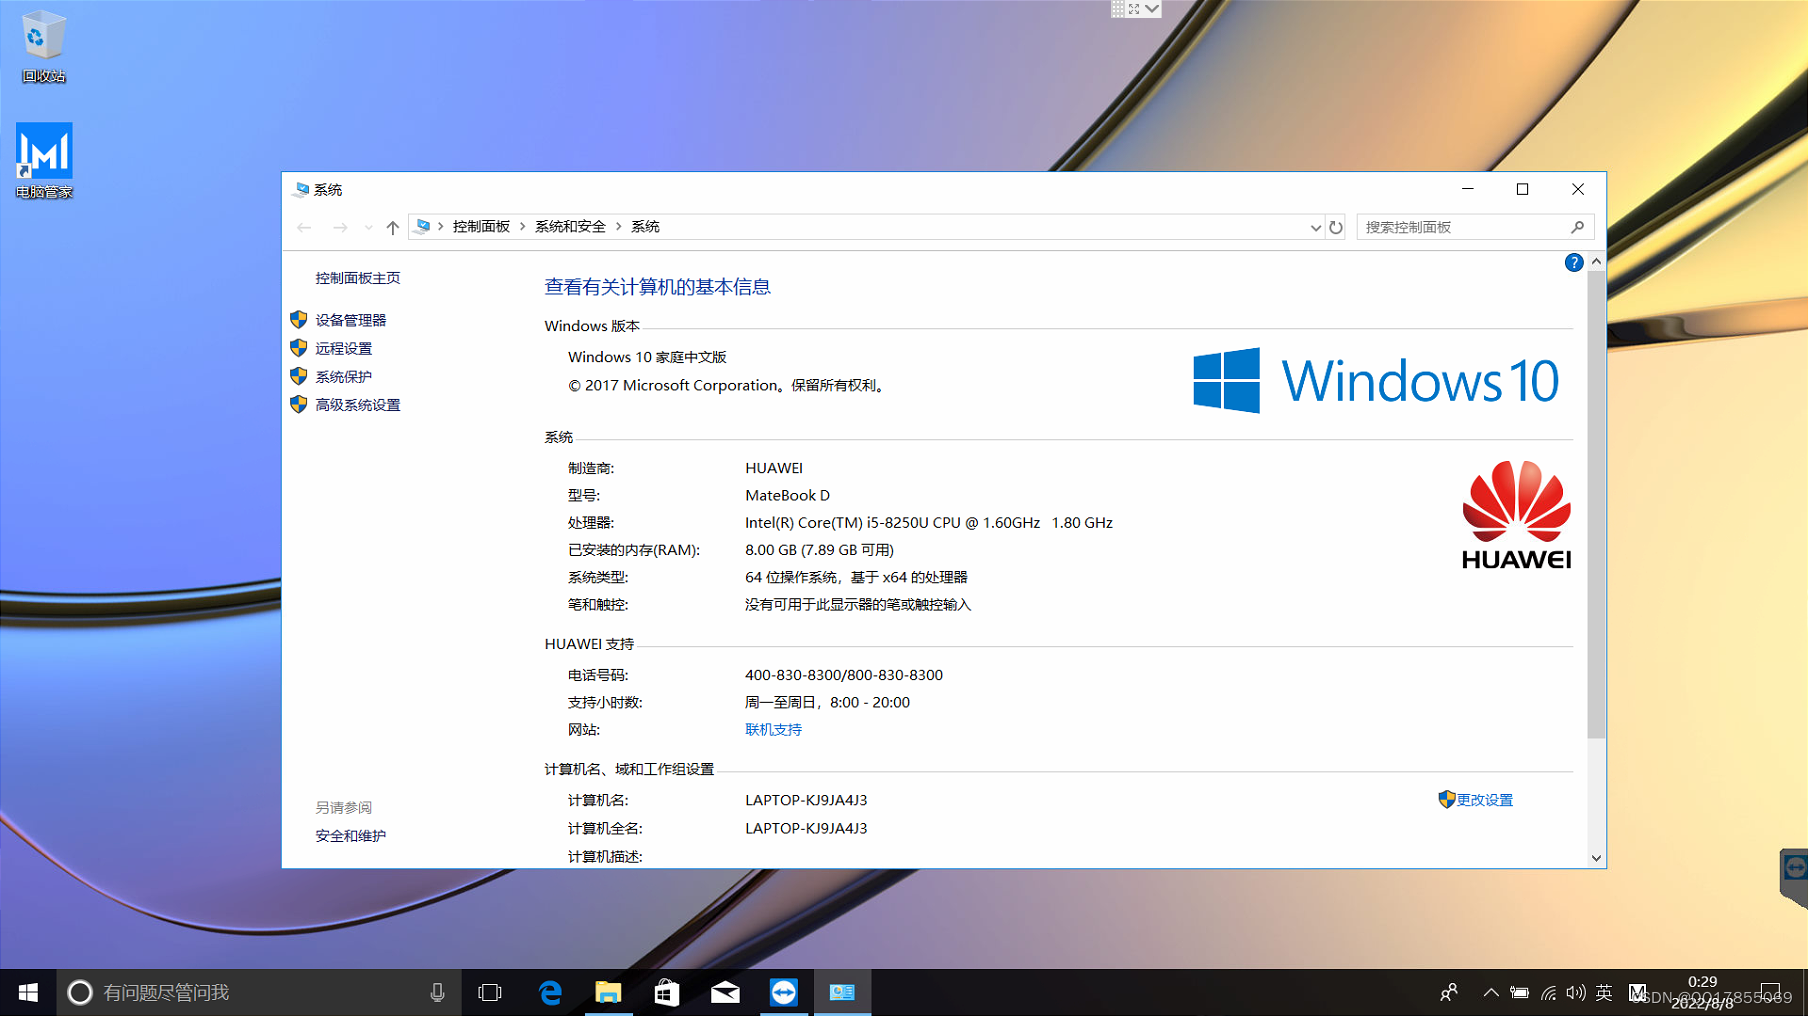The image size is (1808, 1016).
Task: Click shield icon beside 高级系统设置
Action: click(x=298, y=404)
